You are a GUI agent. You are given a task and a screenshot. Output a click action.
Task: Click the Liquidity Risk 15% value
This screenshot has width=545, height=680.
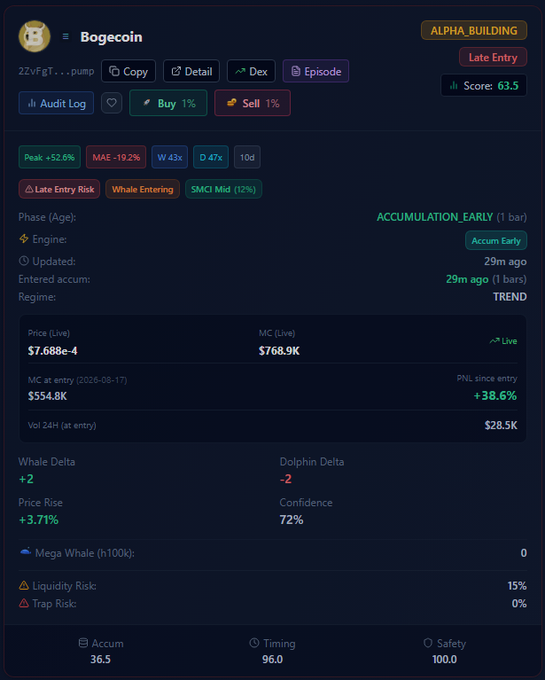tap(517, 586)
